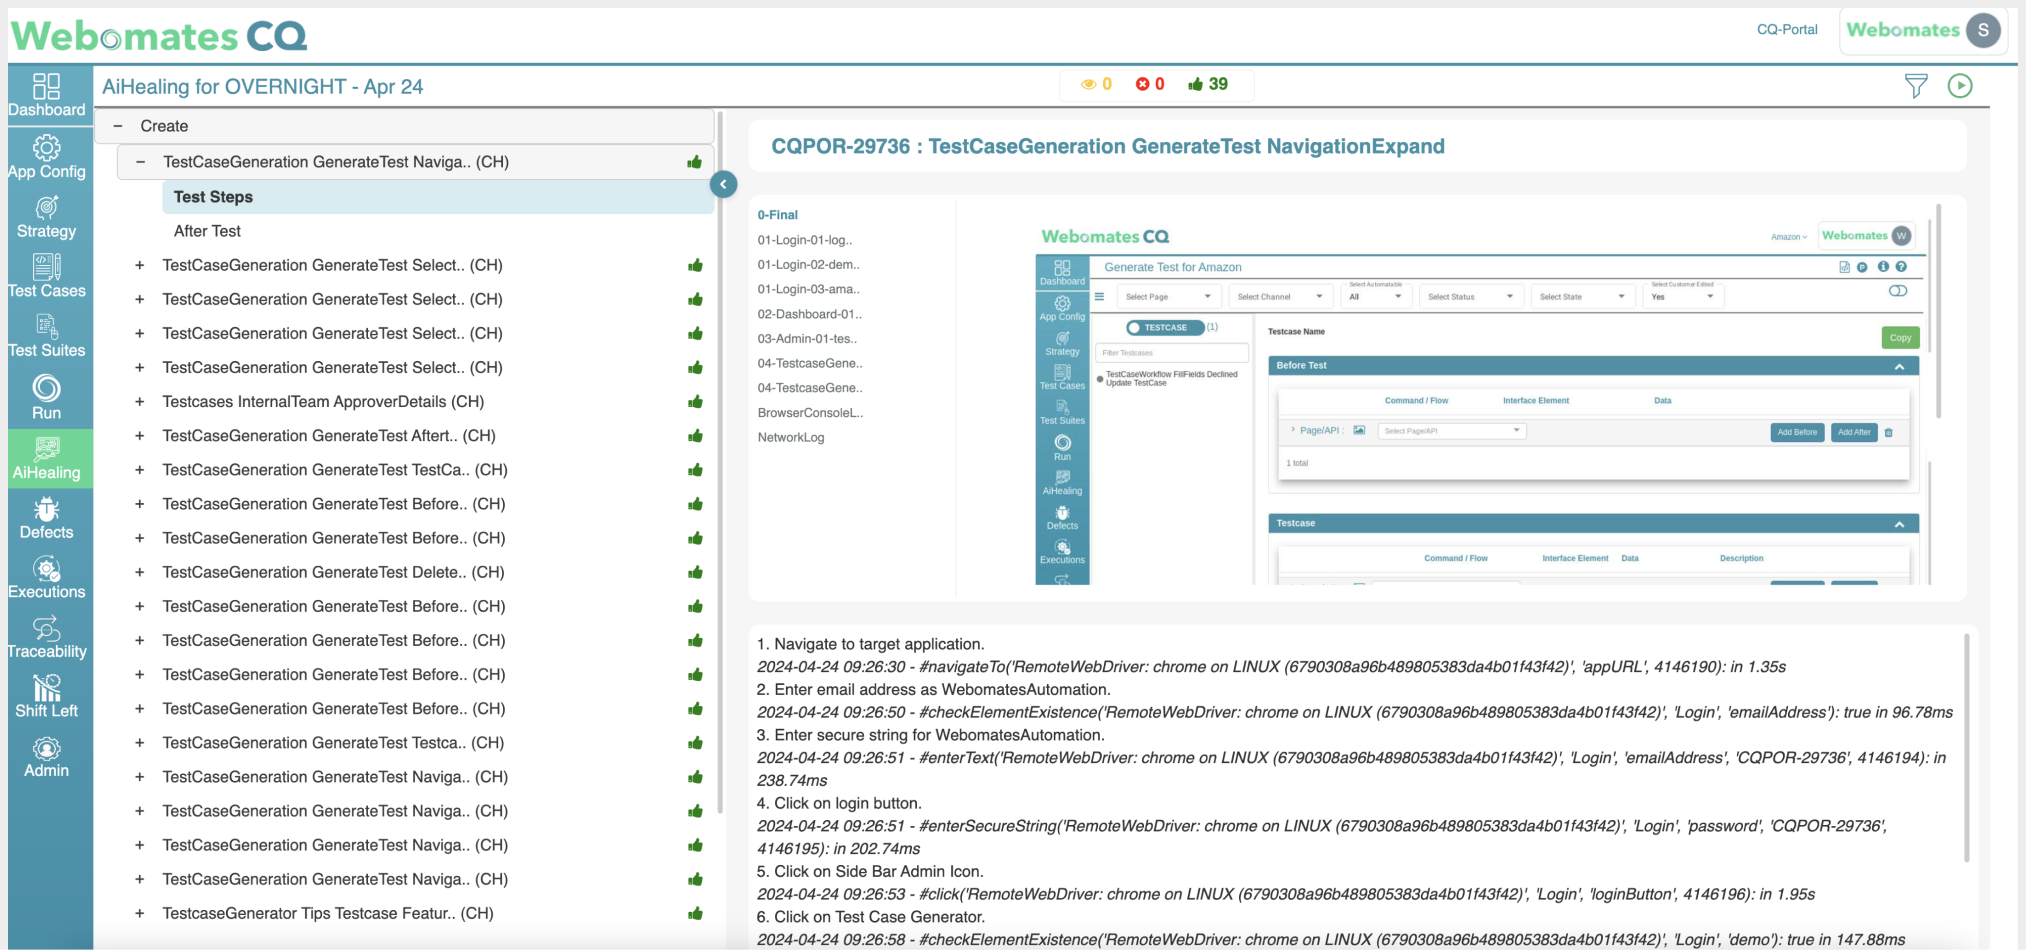Click the CQPOR-29736 testcase title
The width and height of the screenshot is (2026, 950).
[1108, 146]
